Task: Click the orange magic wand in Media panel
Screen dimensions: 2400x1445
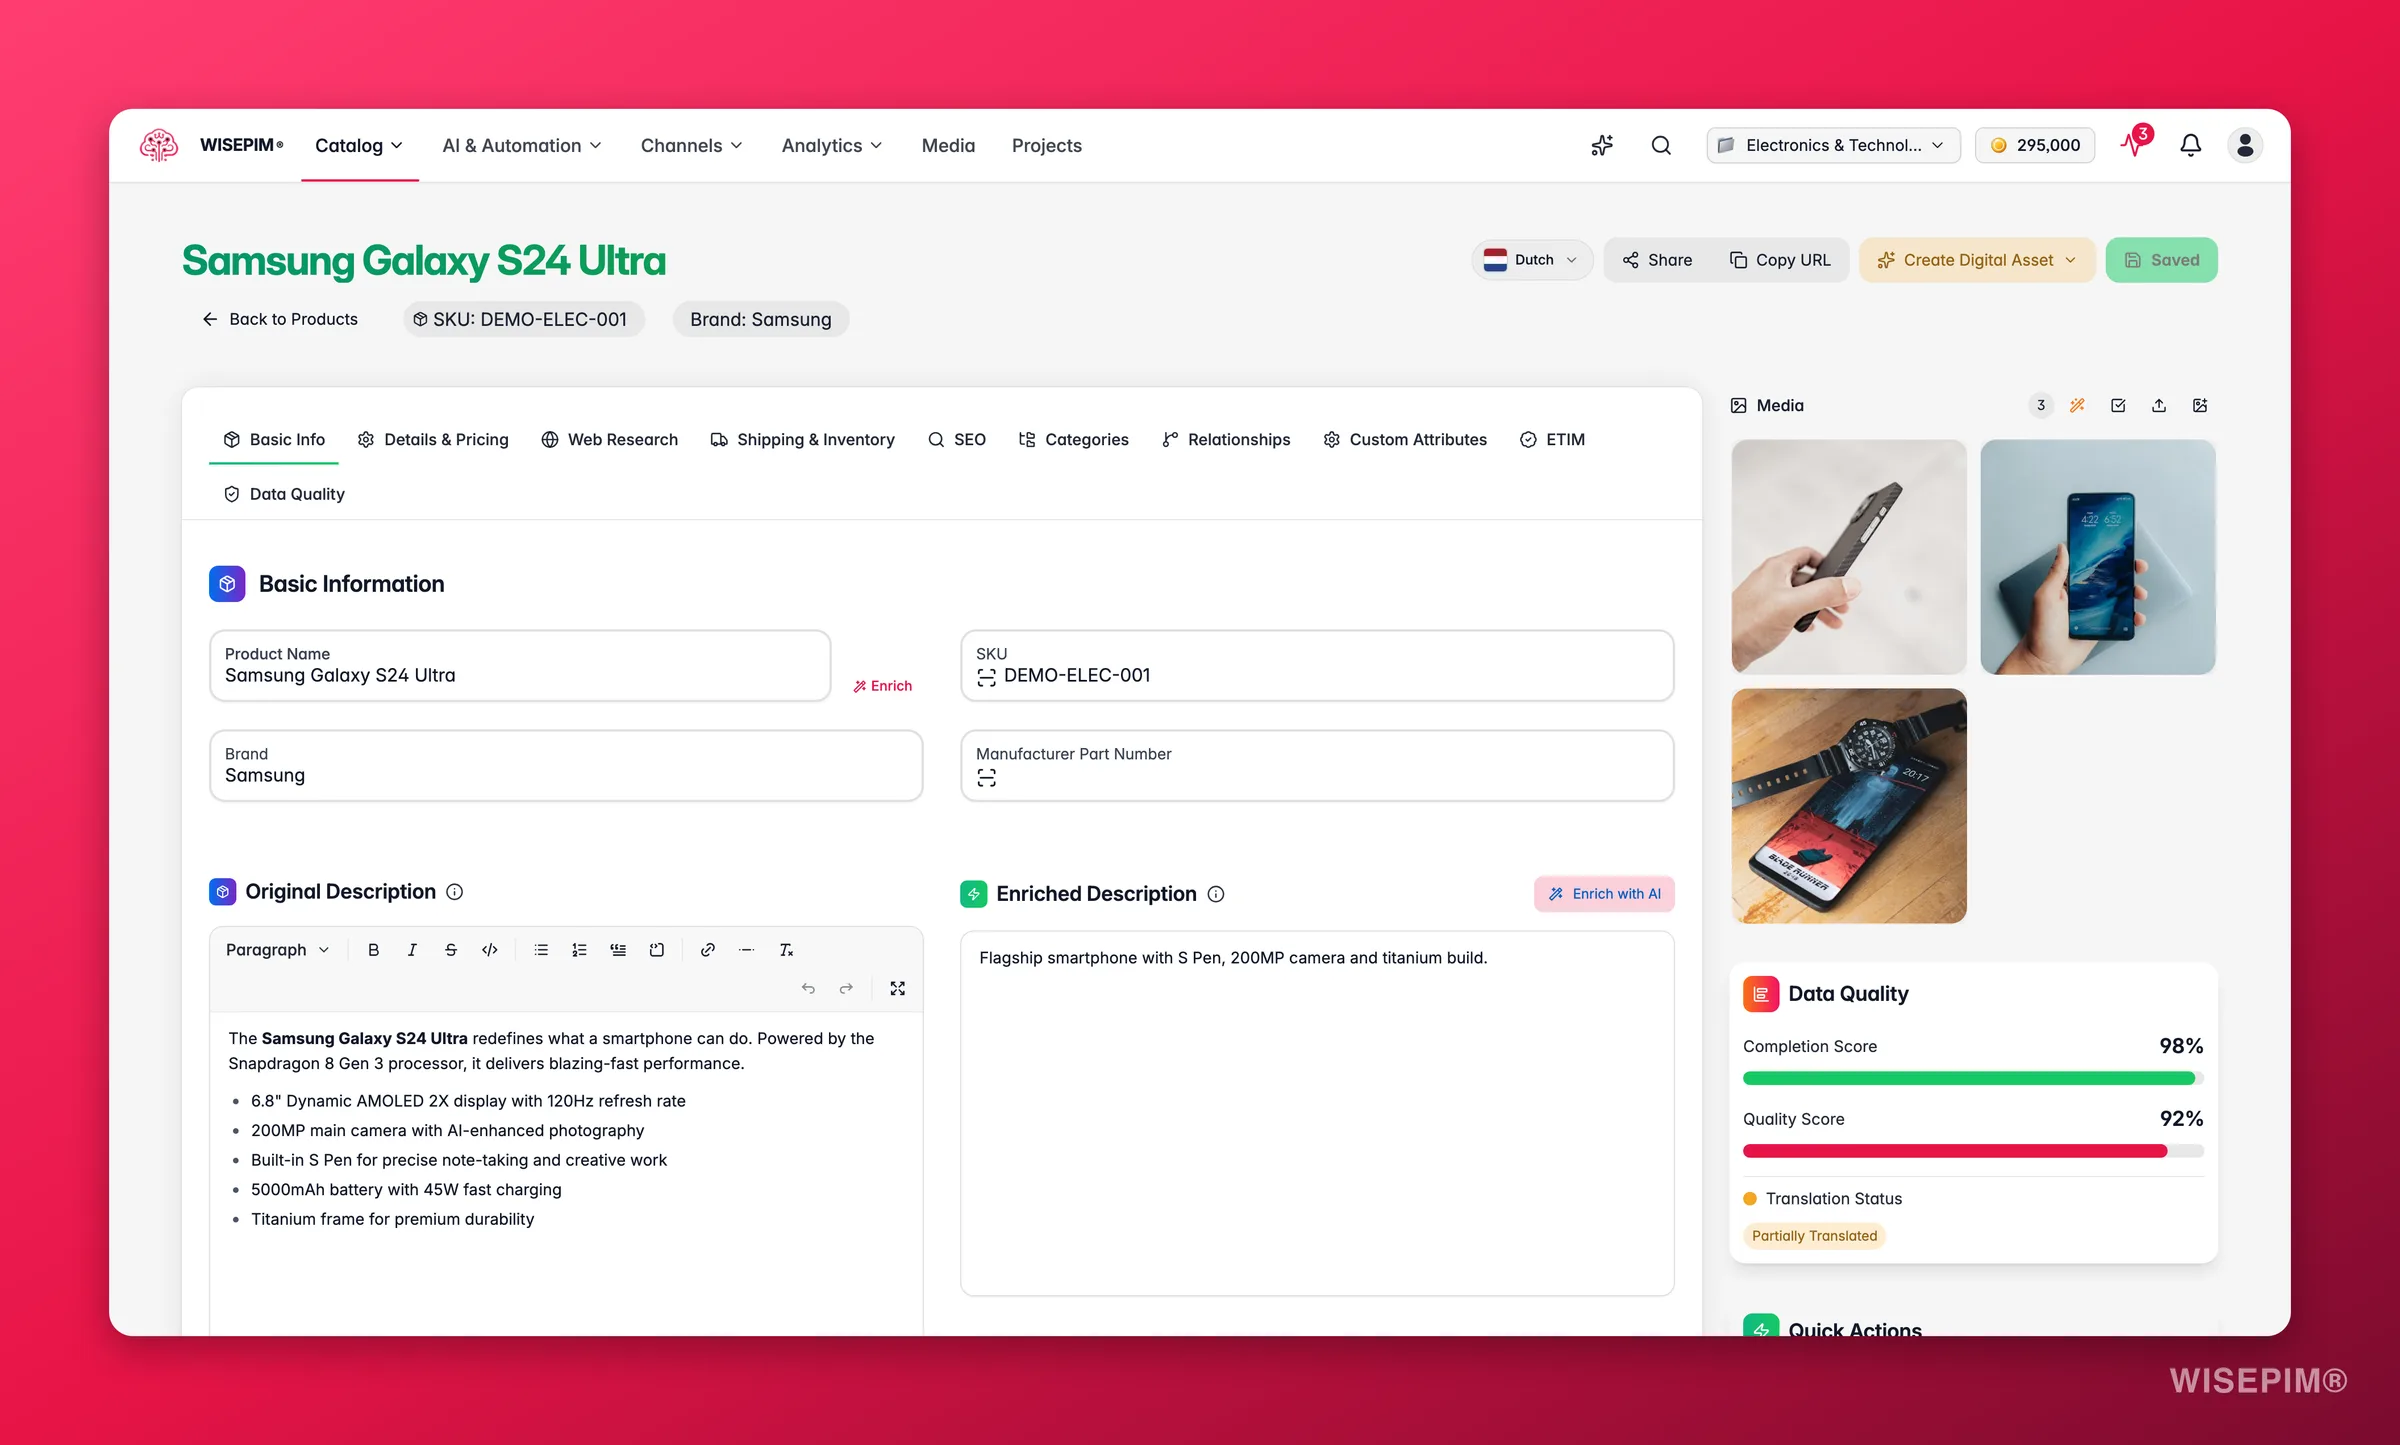Action: coord(2077,405)
